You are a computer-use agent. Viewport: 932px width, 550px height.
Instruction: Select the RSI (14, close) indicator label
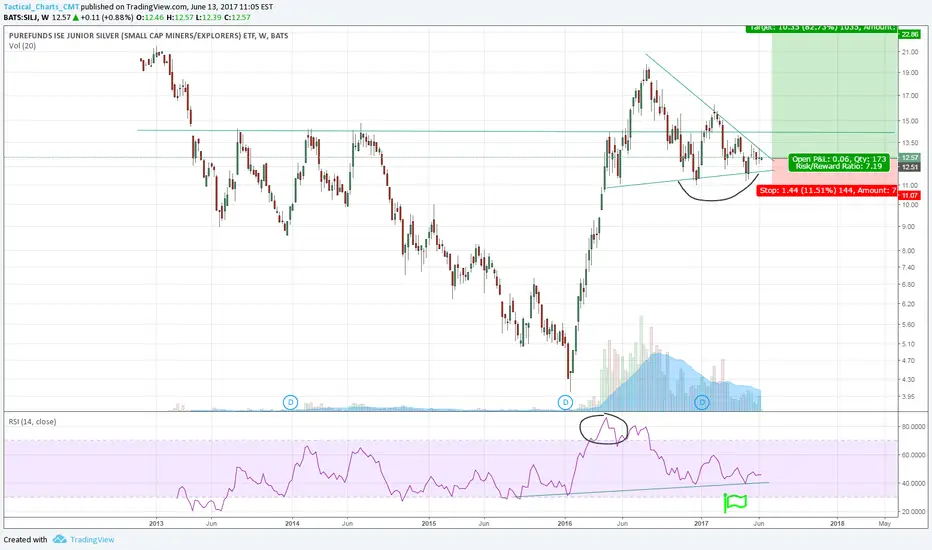tap(32, 422)
